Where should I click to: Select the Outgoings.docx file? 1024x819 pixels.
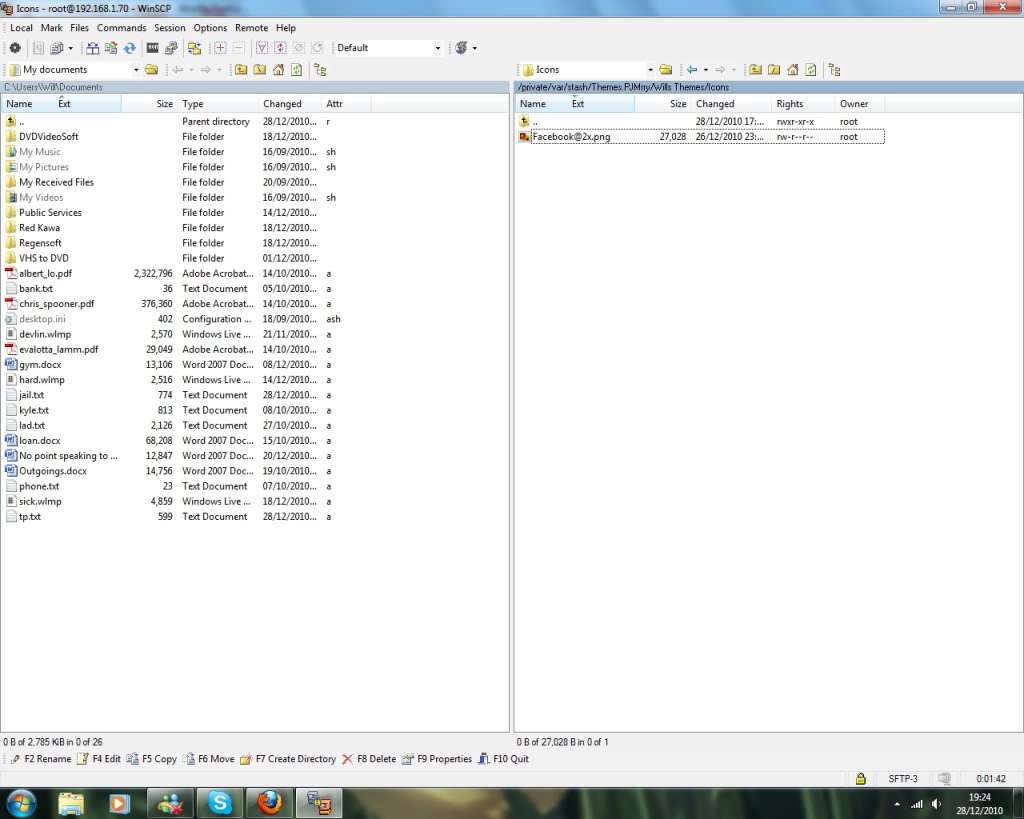52,470
